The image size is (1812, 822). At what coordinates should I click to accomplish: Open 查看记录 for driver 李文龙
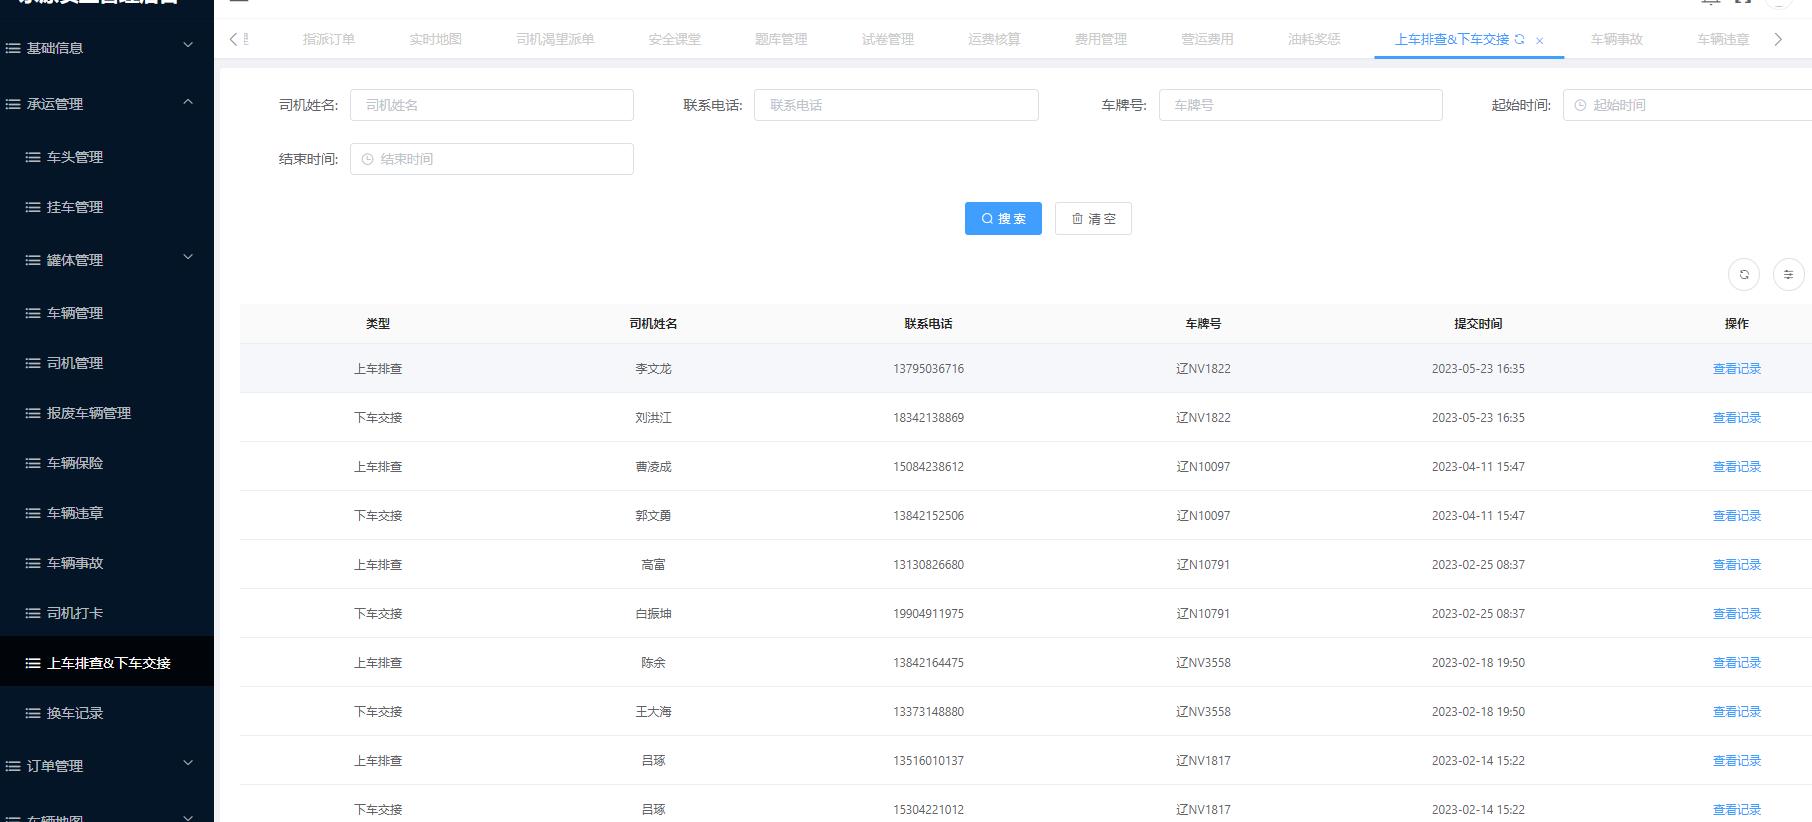(1737, 369)
